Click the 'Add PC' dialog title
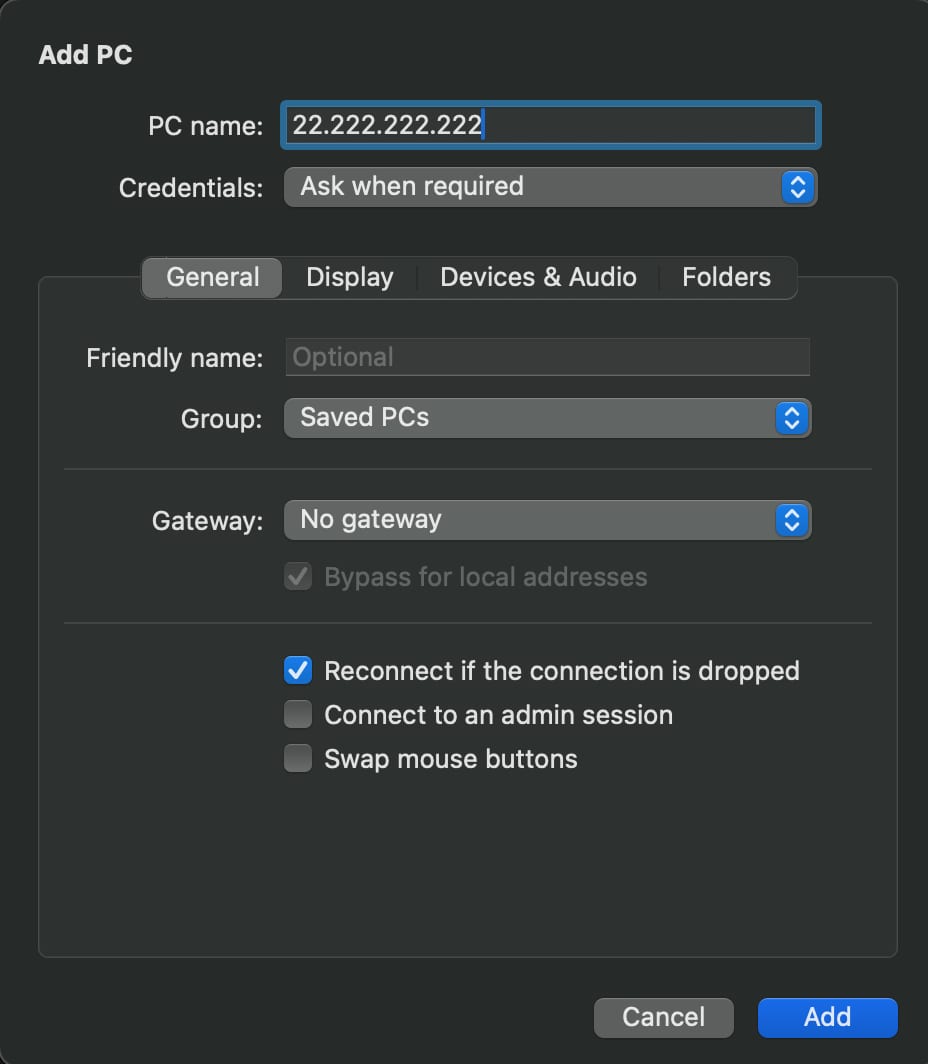The width and height of the screenshot is (928, 1064). tap(85, 55)
